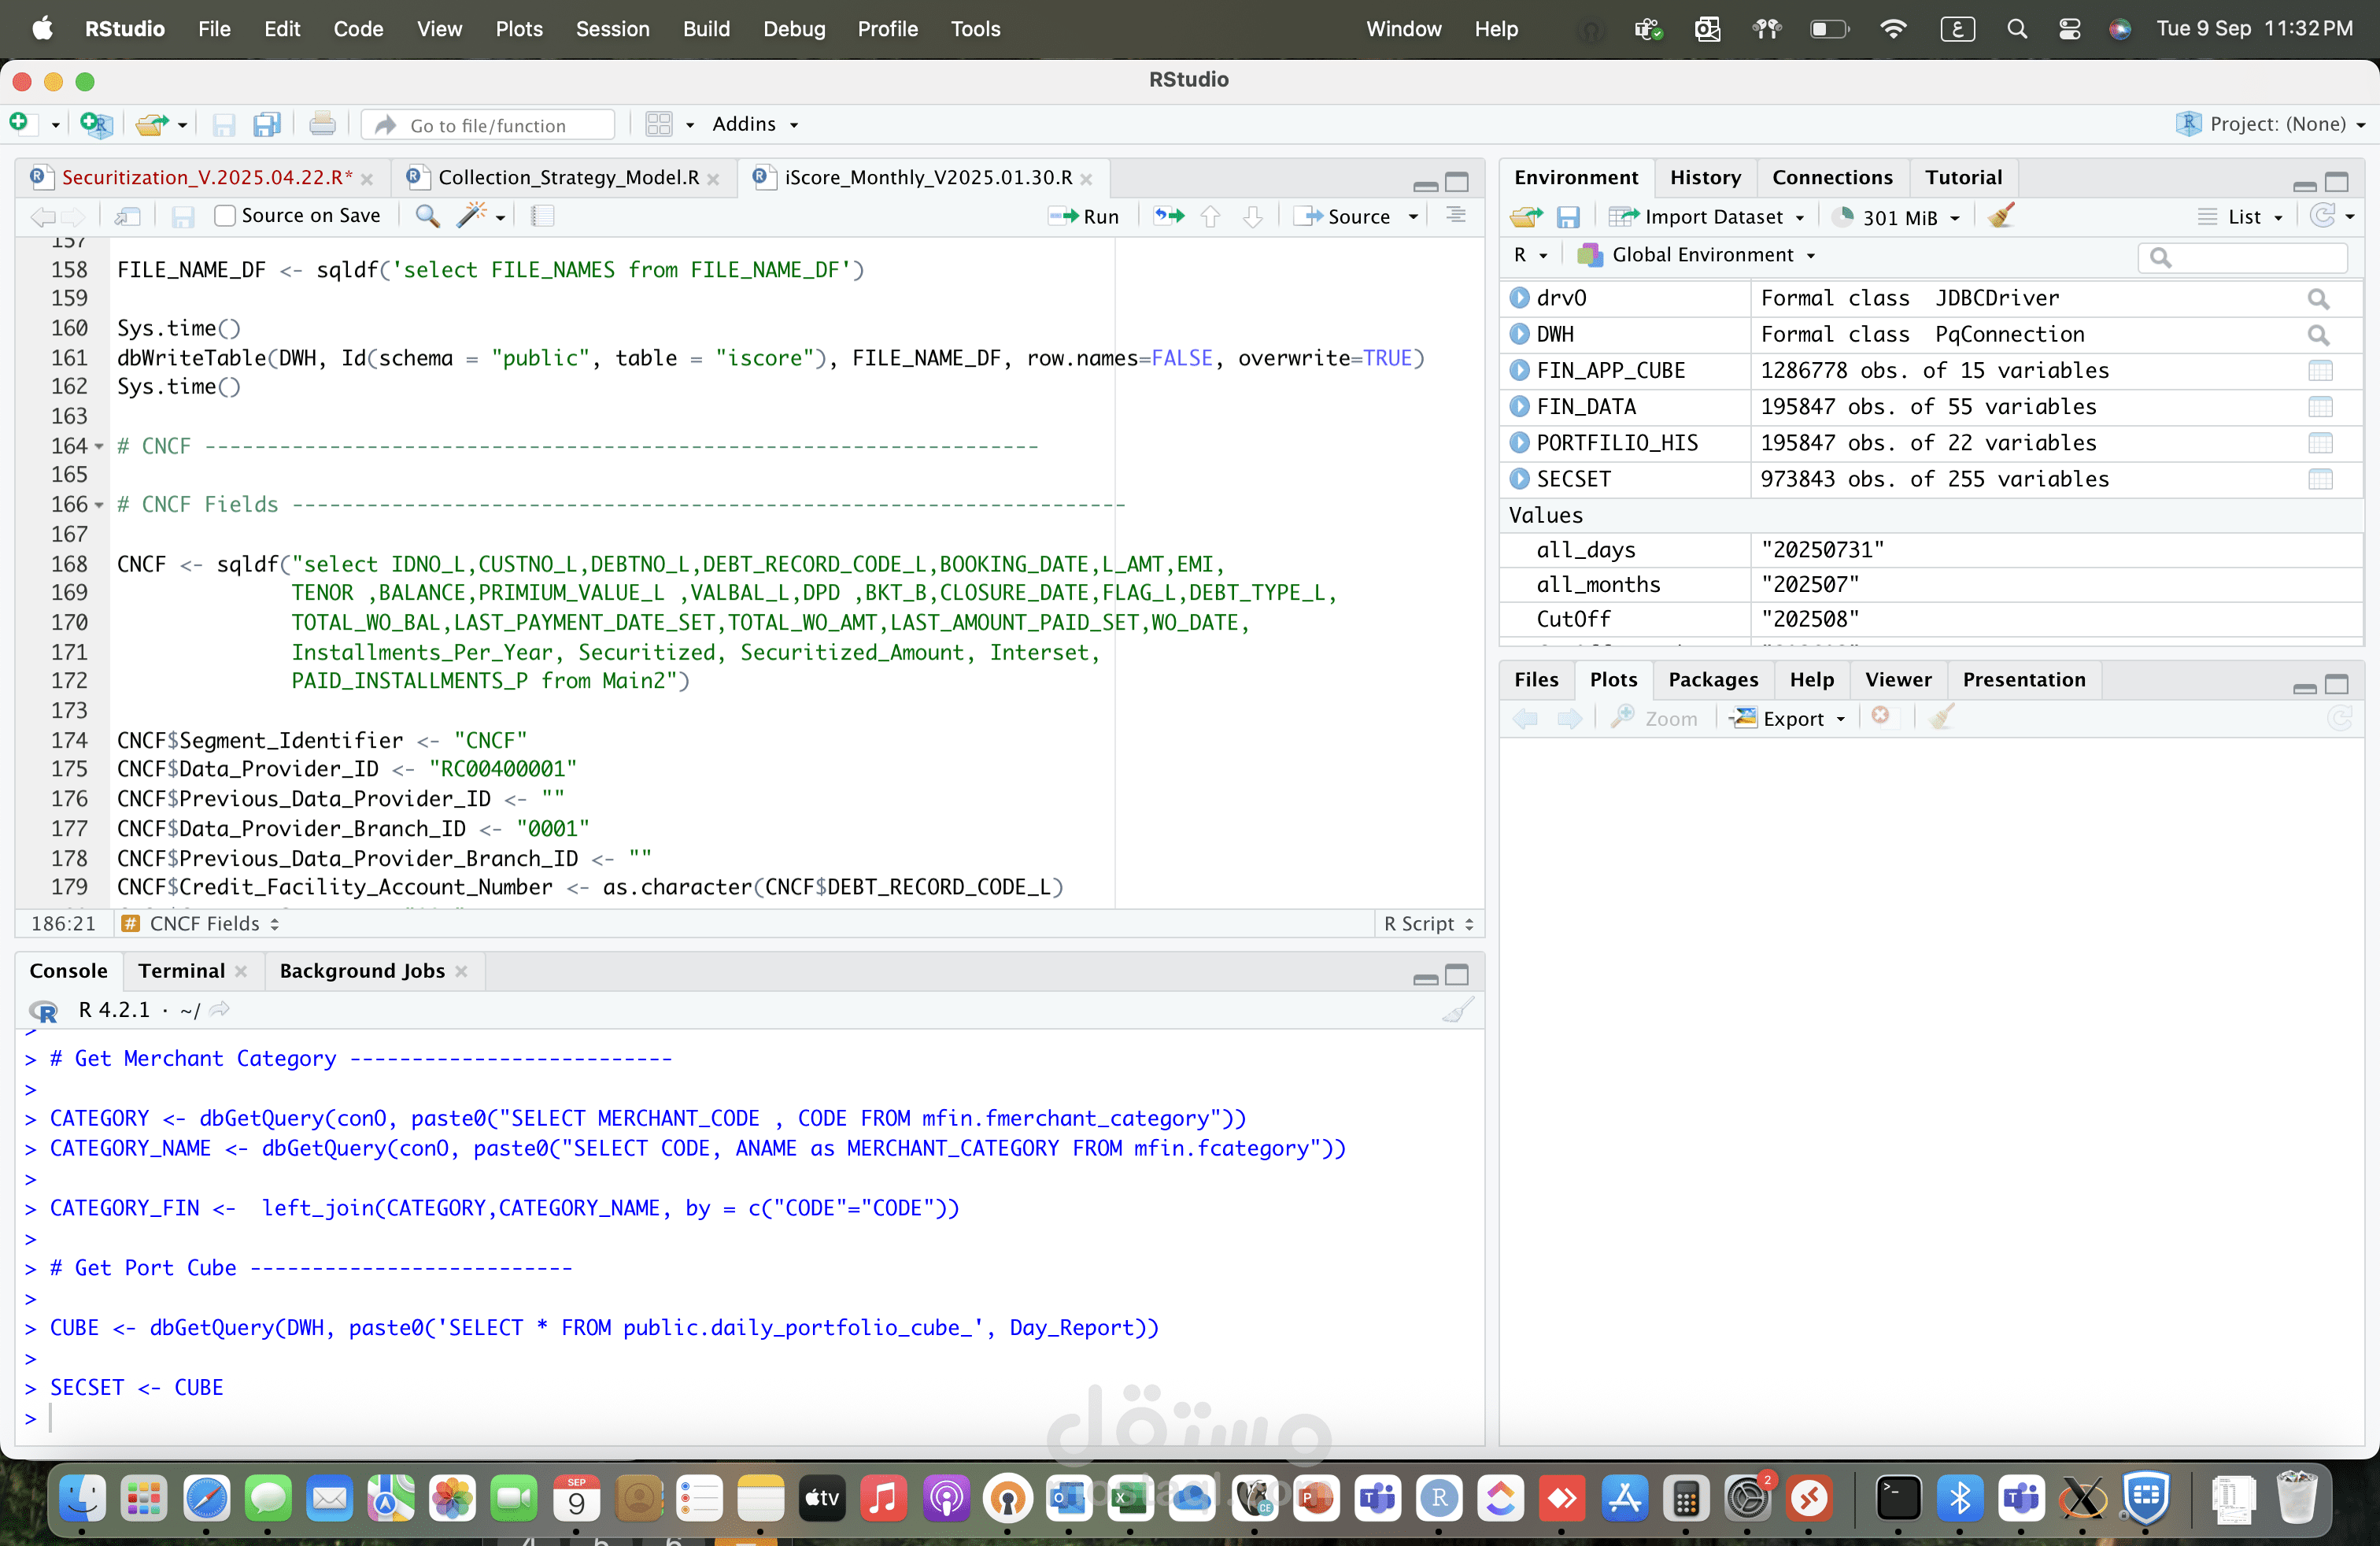
Task: Open the Addins dropdown
Action: pyautogui.click(x=755, y=124)
